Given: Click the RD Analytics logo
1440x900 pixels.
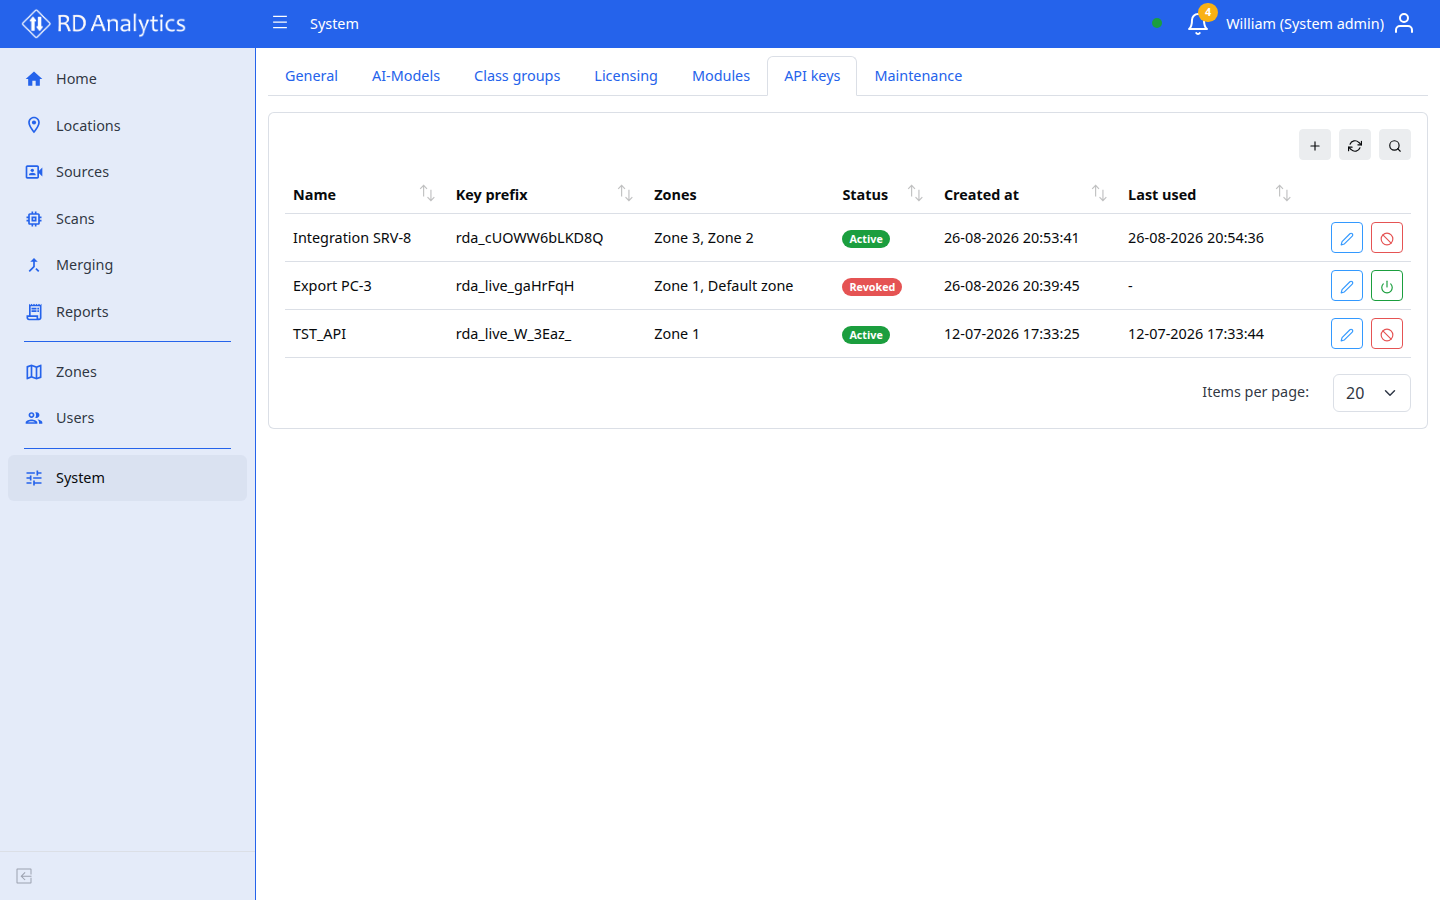Looking at the screenshot, I should click(104, 23).
